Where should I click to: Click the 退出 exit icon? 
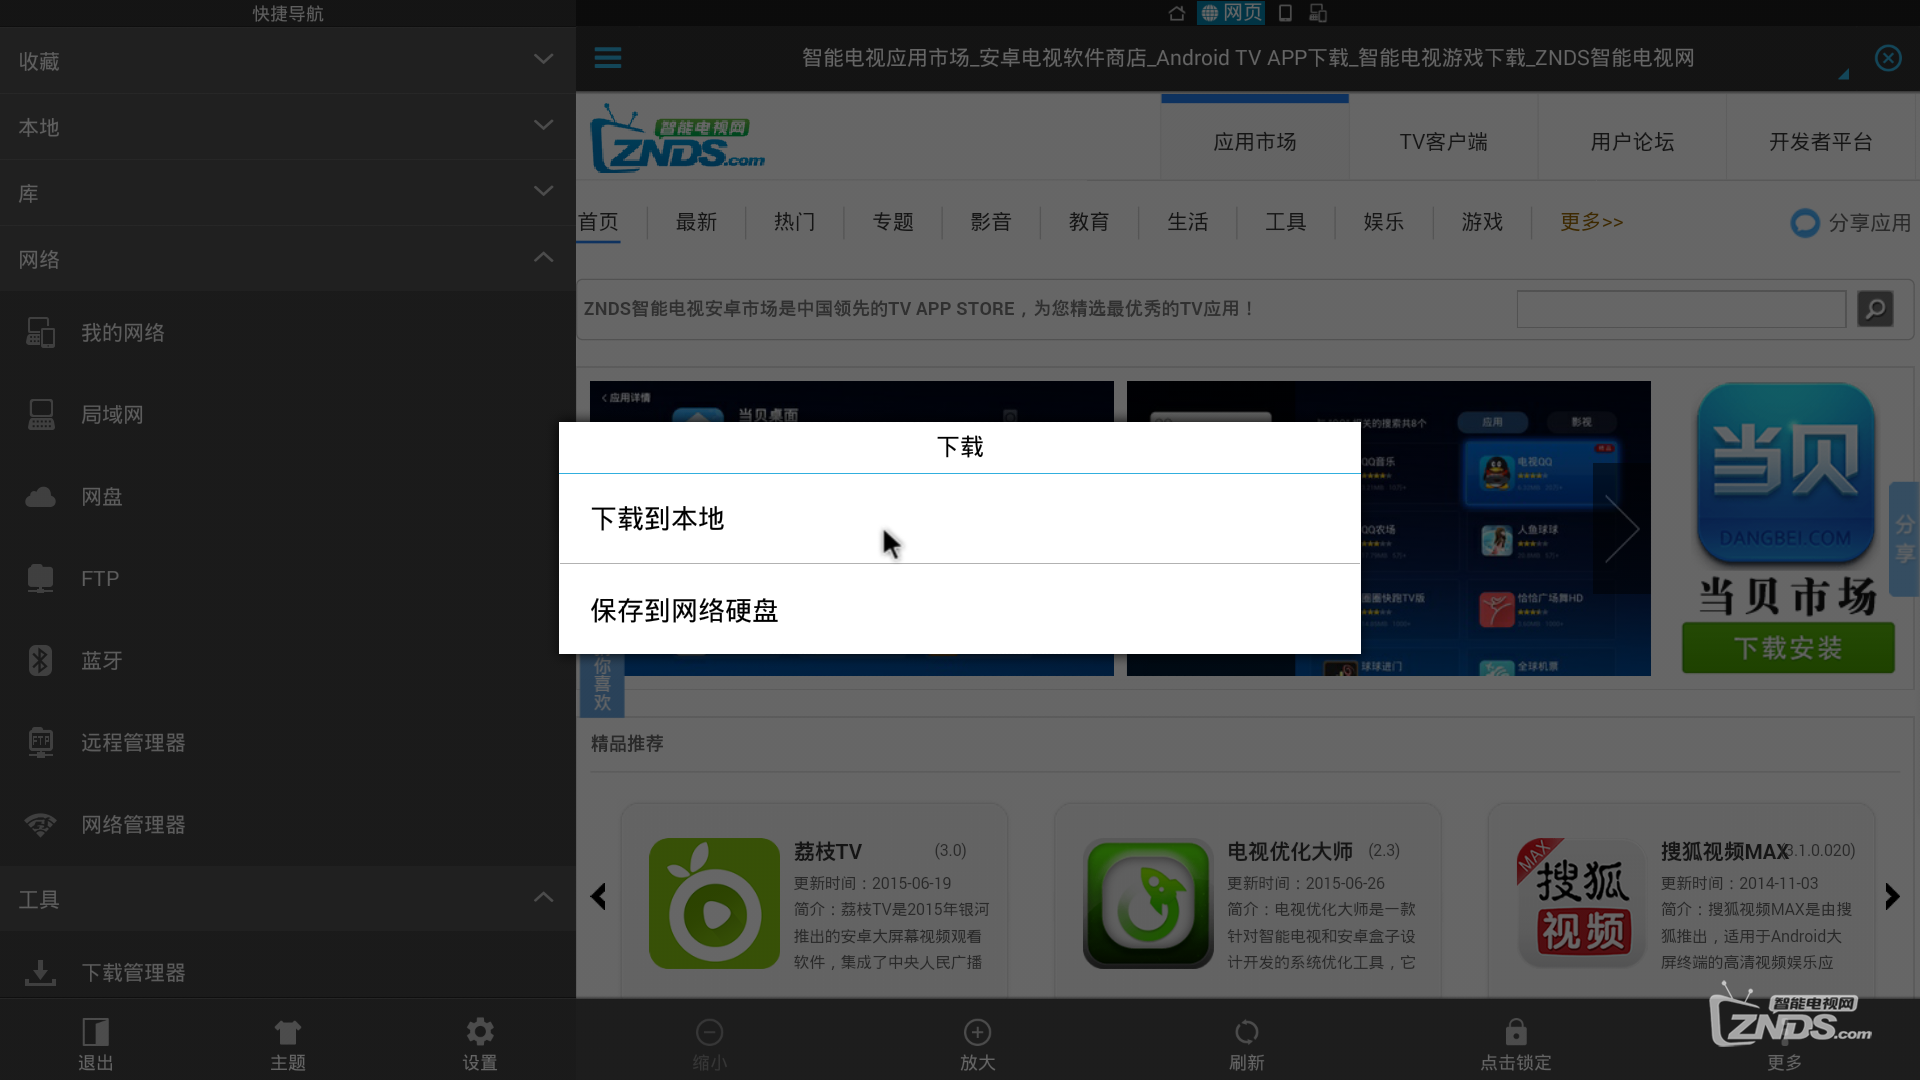click(95, 1031)
